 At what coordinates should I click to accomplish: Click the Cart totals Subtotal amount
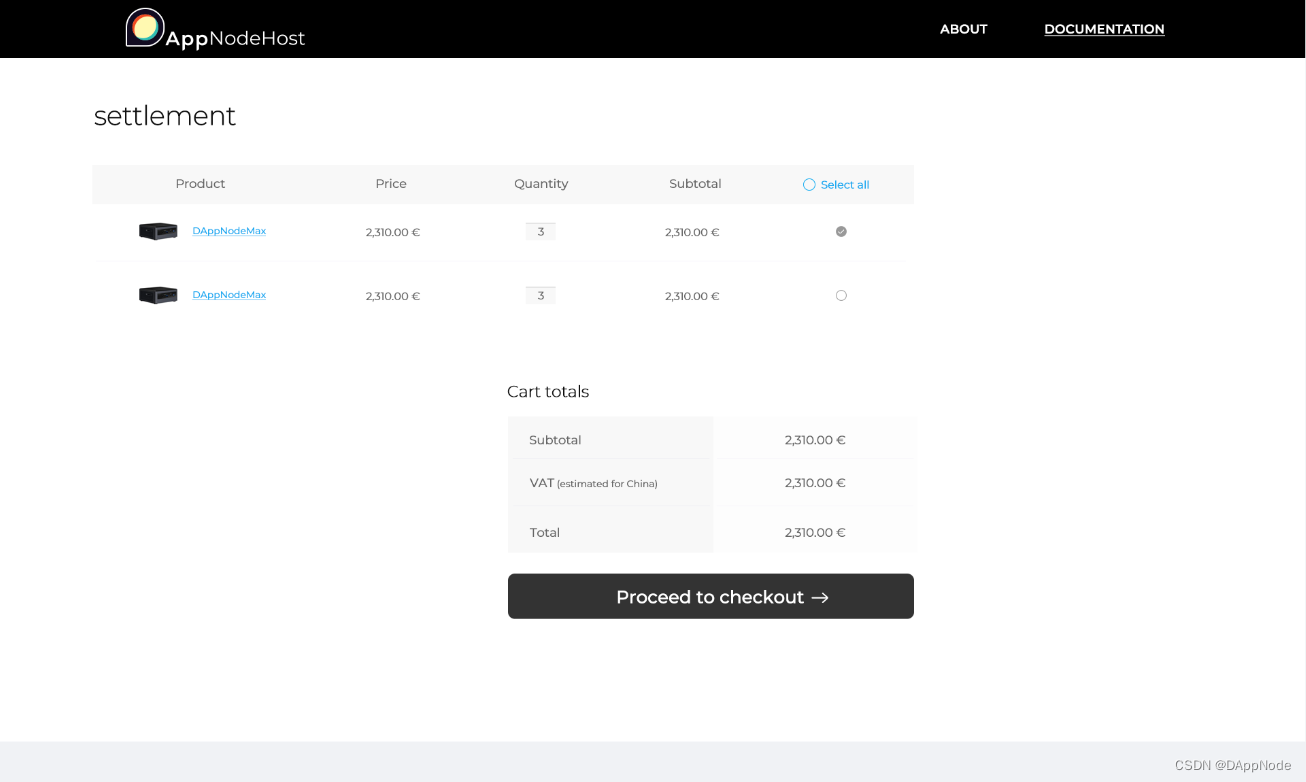pyautogui.click(x=815, y=440)
